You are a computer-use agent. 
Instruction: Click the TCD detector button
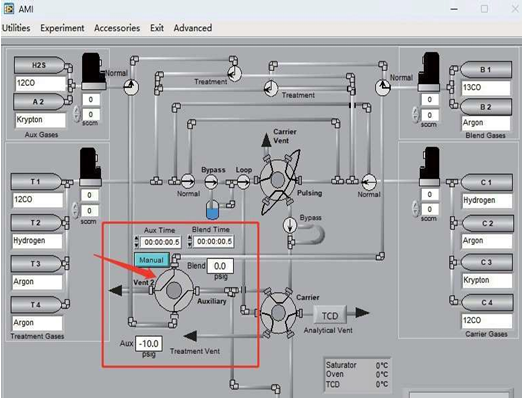[x=330, y=315]
